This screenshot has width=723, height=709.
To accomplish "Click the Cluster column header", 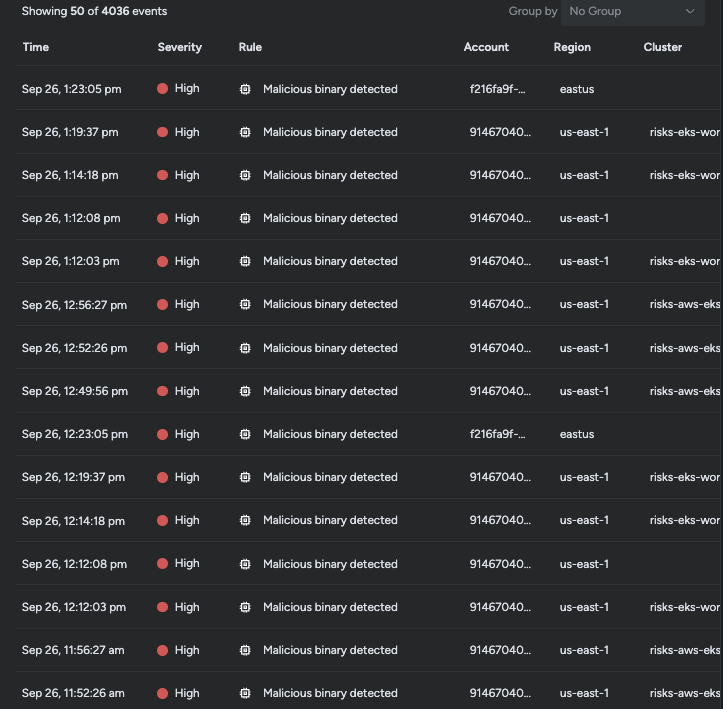I will click(x=663, y=47).
